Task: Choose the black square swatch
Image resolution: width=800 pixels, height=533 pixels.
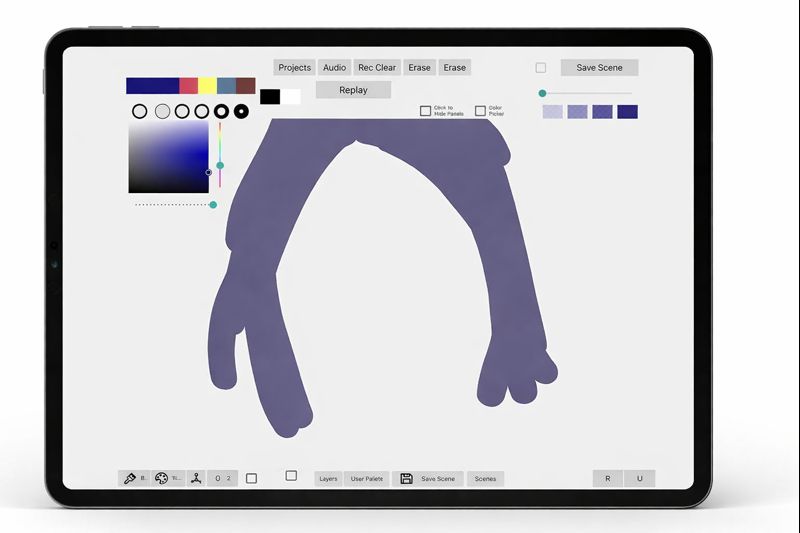Action: [x=270, y=97]
